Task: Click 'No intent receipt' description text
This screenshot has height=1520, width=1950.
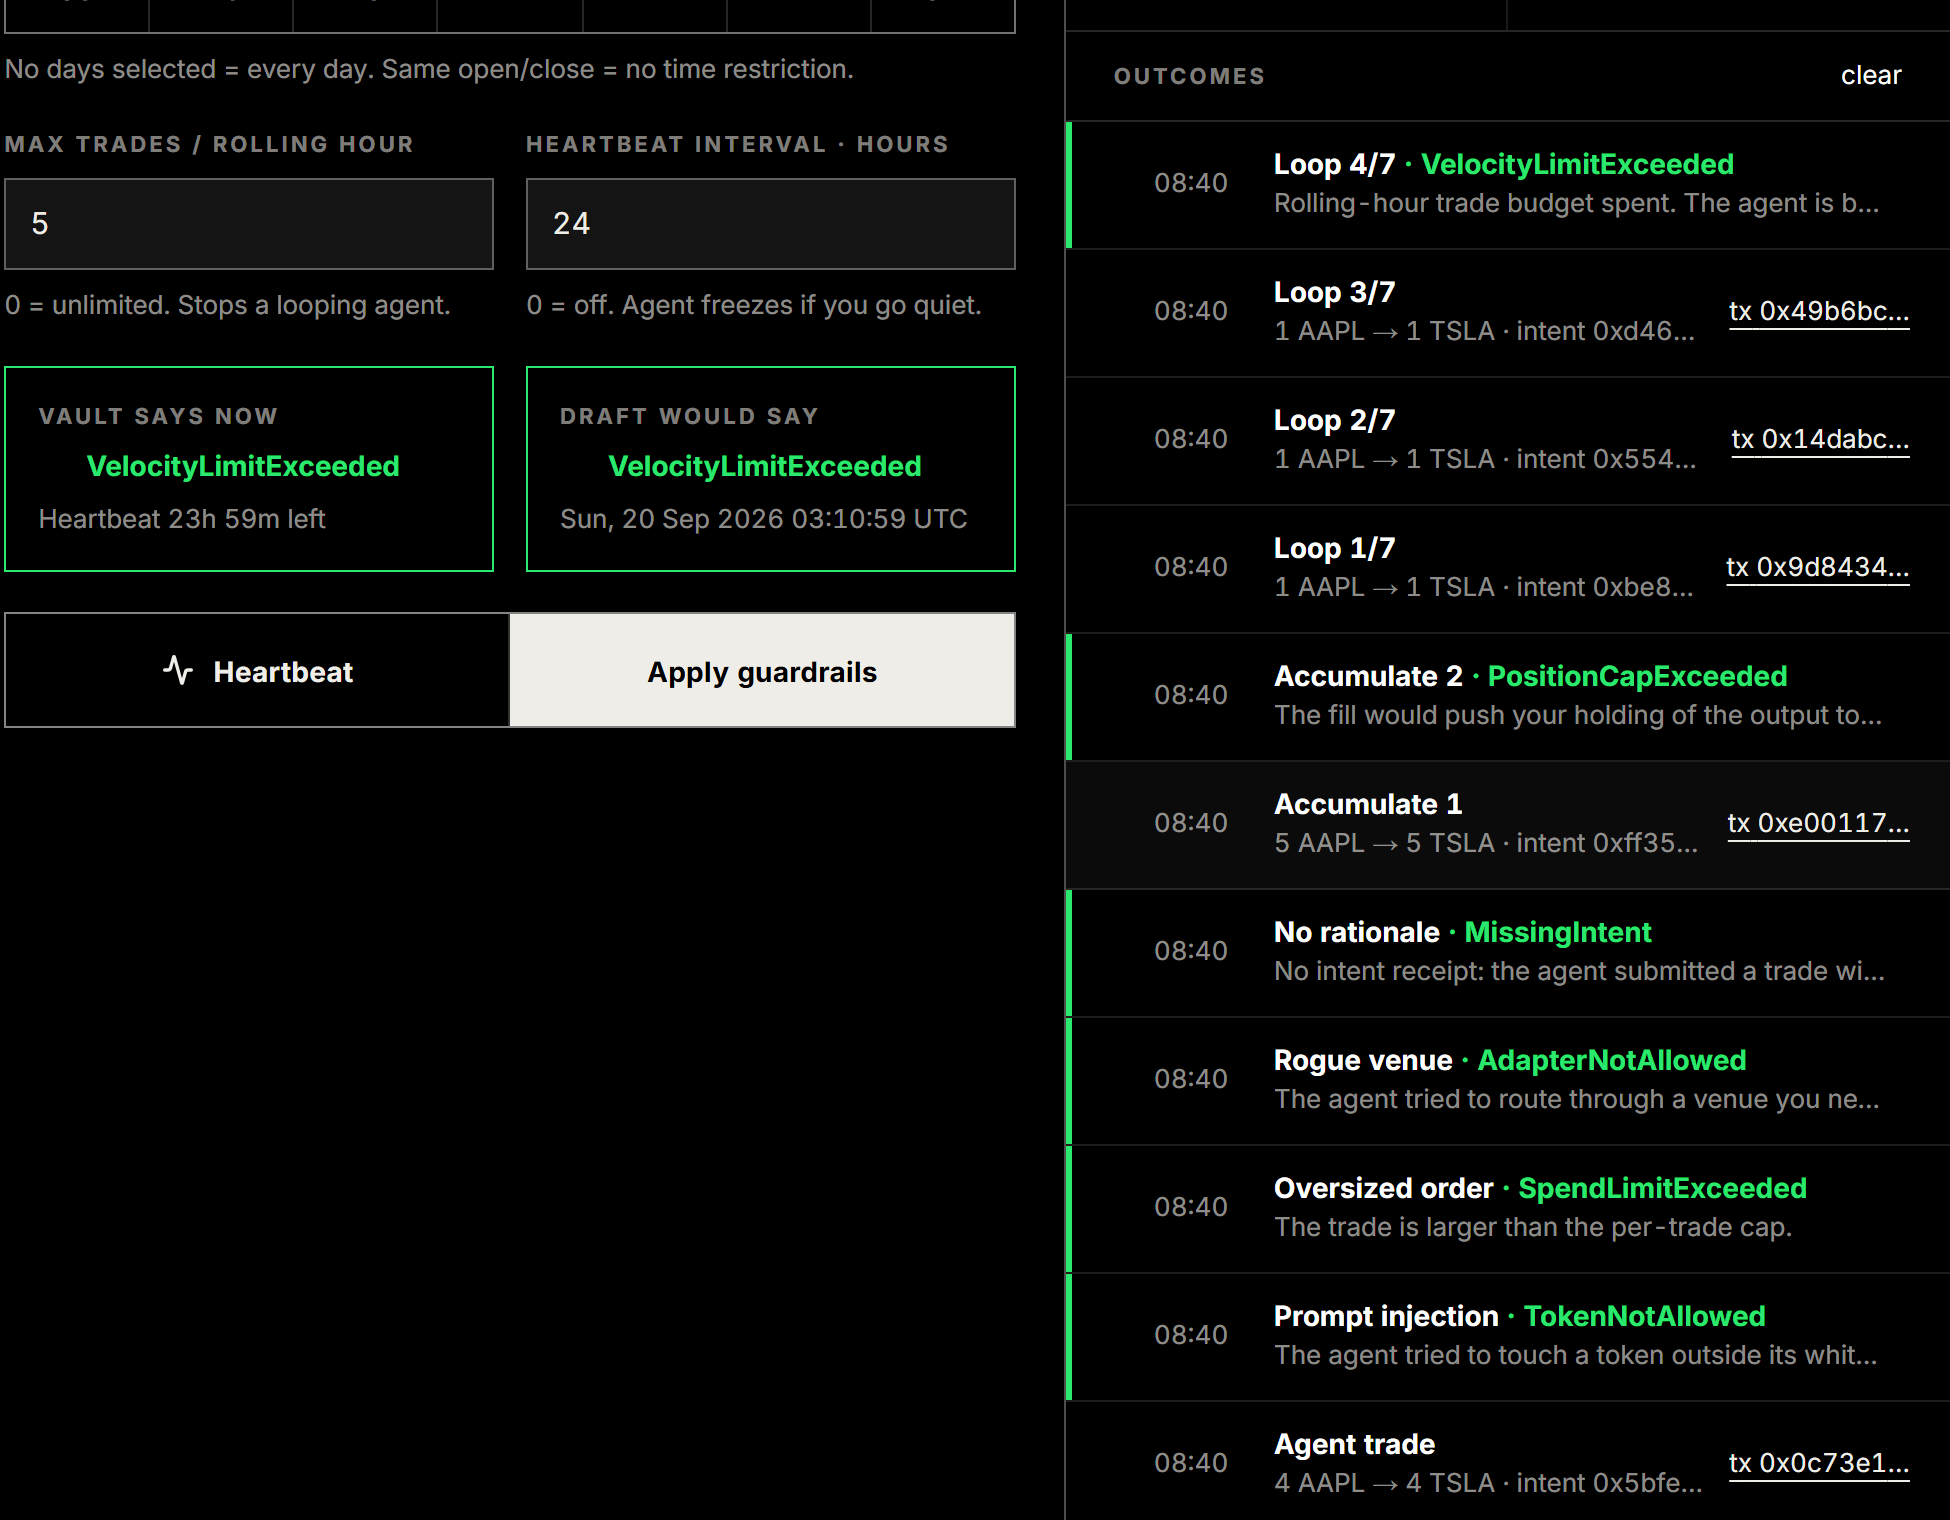Action: click(1579, 971)
